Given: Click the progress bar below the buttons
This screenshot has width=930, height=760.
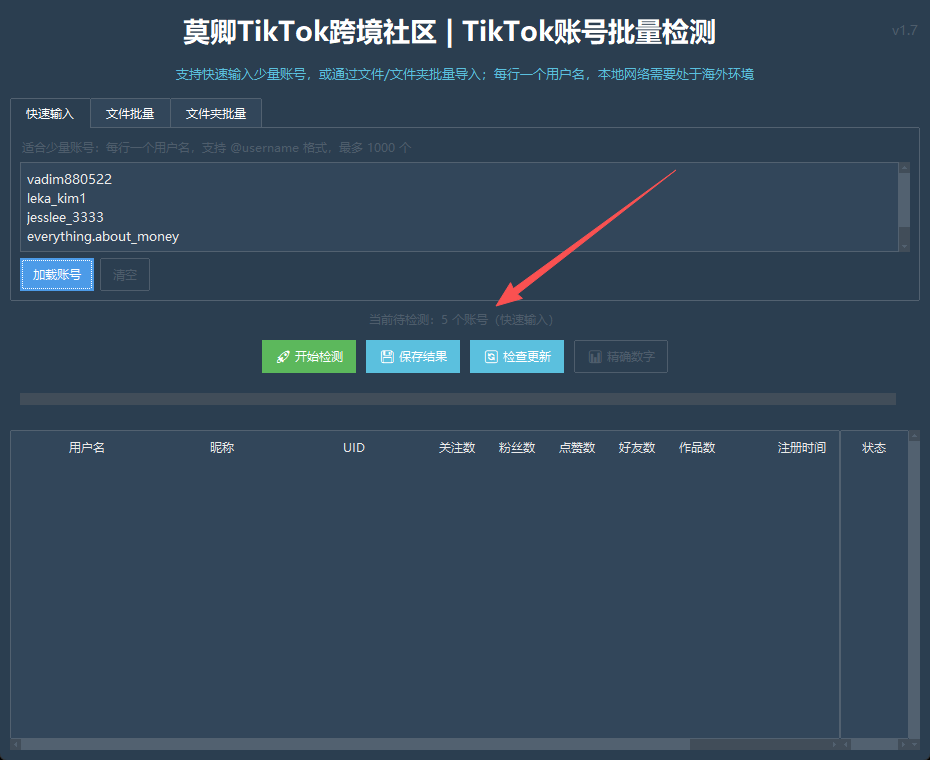Looking at the screenshot, I should 458,399.
